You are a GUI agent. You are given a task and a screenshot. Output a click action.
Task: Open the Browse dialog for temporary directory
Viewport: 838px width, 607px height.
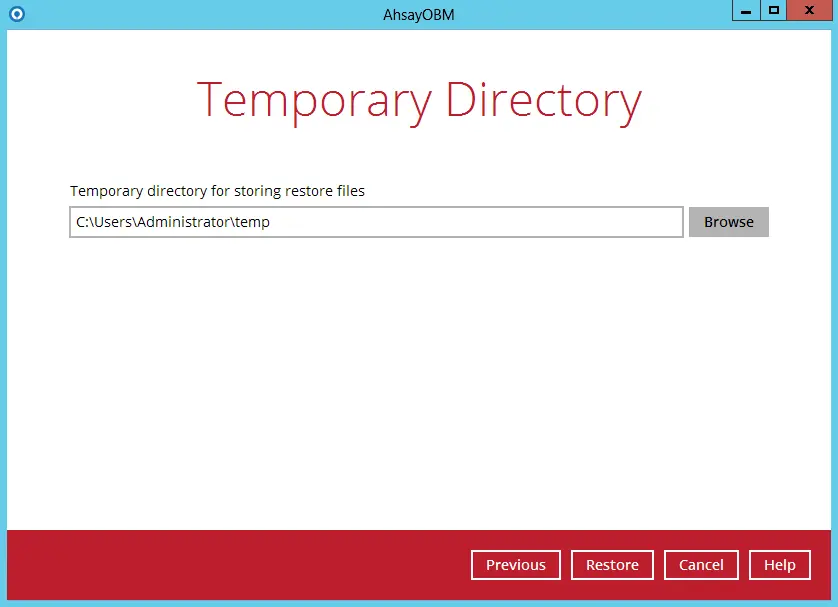(728, 221)
